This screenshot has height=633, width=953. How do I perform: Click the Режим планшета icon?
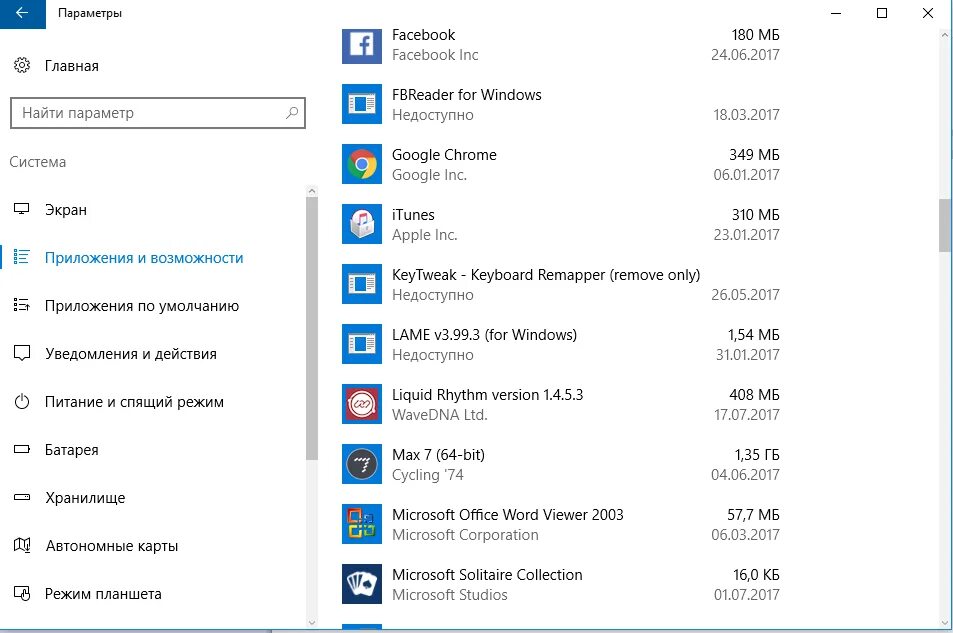tap(22, 593)
